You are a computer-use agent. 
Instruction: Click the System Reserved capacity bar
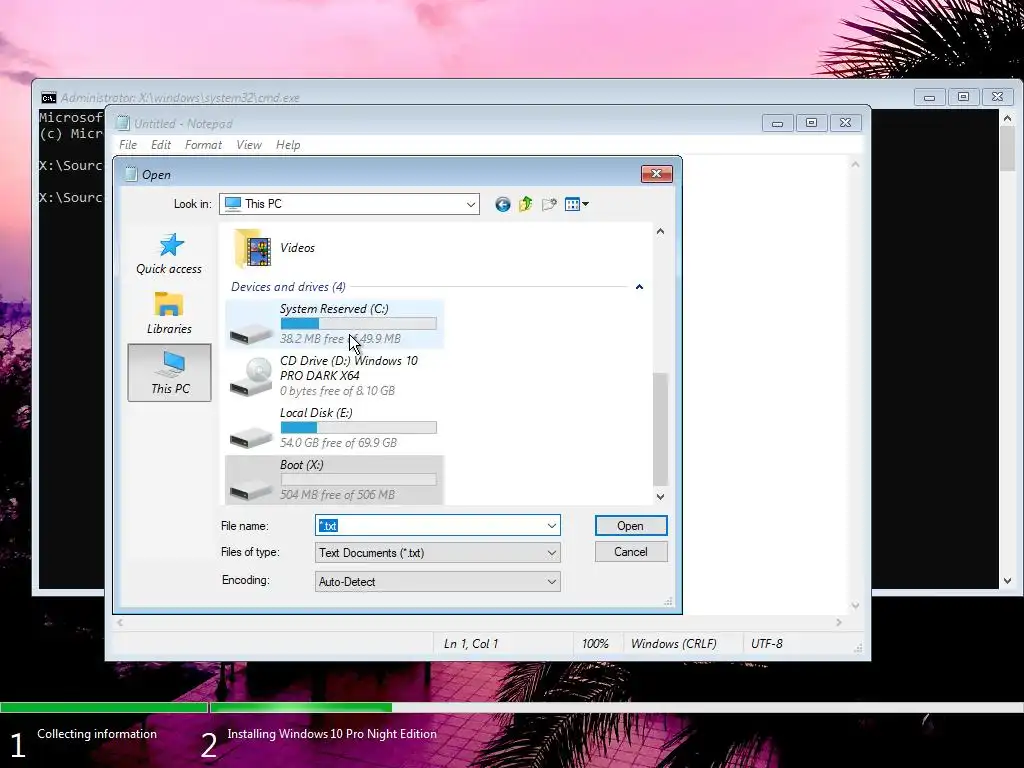(359, 324)
